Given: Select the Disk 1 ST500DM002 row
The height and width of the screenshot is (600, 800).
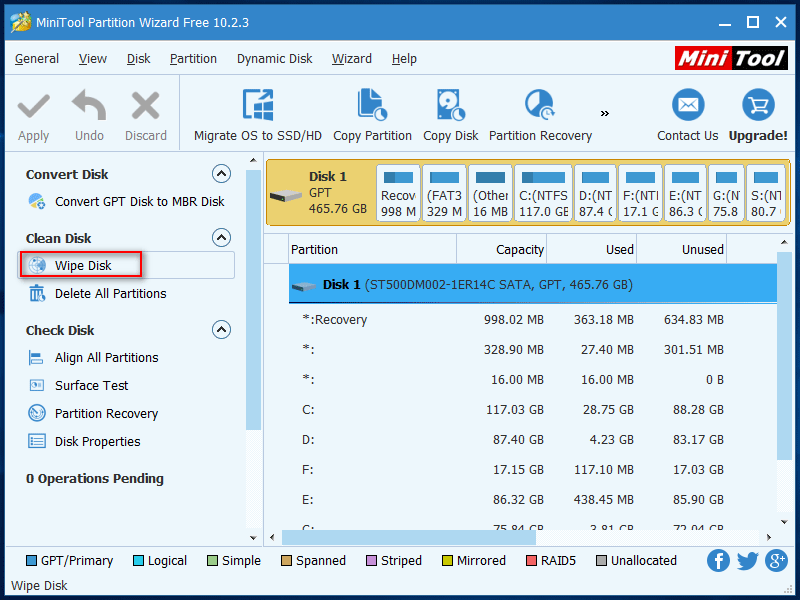Looking at the screenshot, I should coord(533,284).
